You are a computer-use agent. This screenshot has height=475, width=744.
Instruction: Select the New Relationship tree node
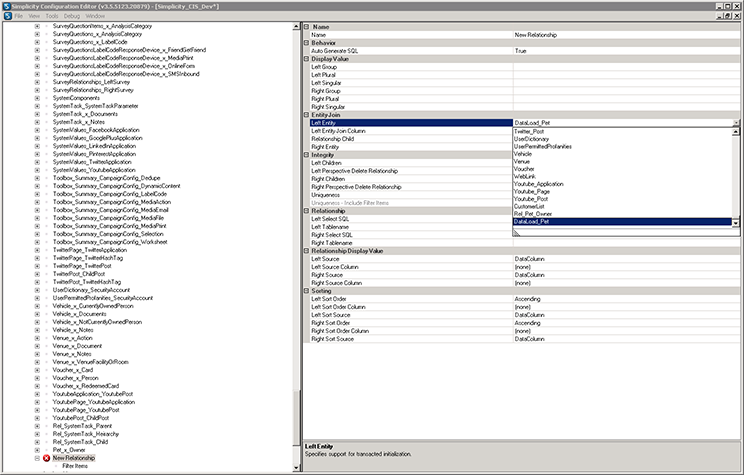click(x=74, y=458)
